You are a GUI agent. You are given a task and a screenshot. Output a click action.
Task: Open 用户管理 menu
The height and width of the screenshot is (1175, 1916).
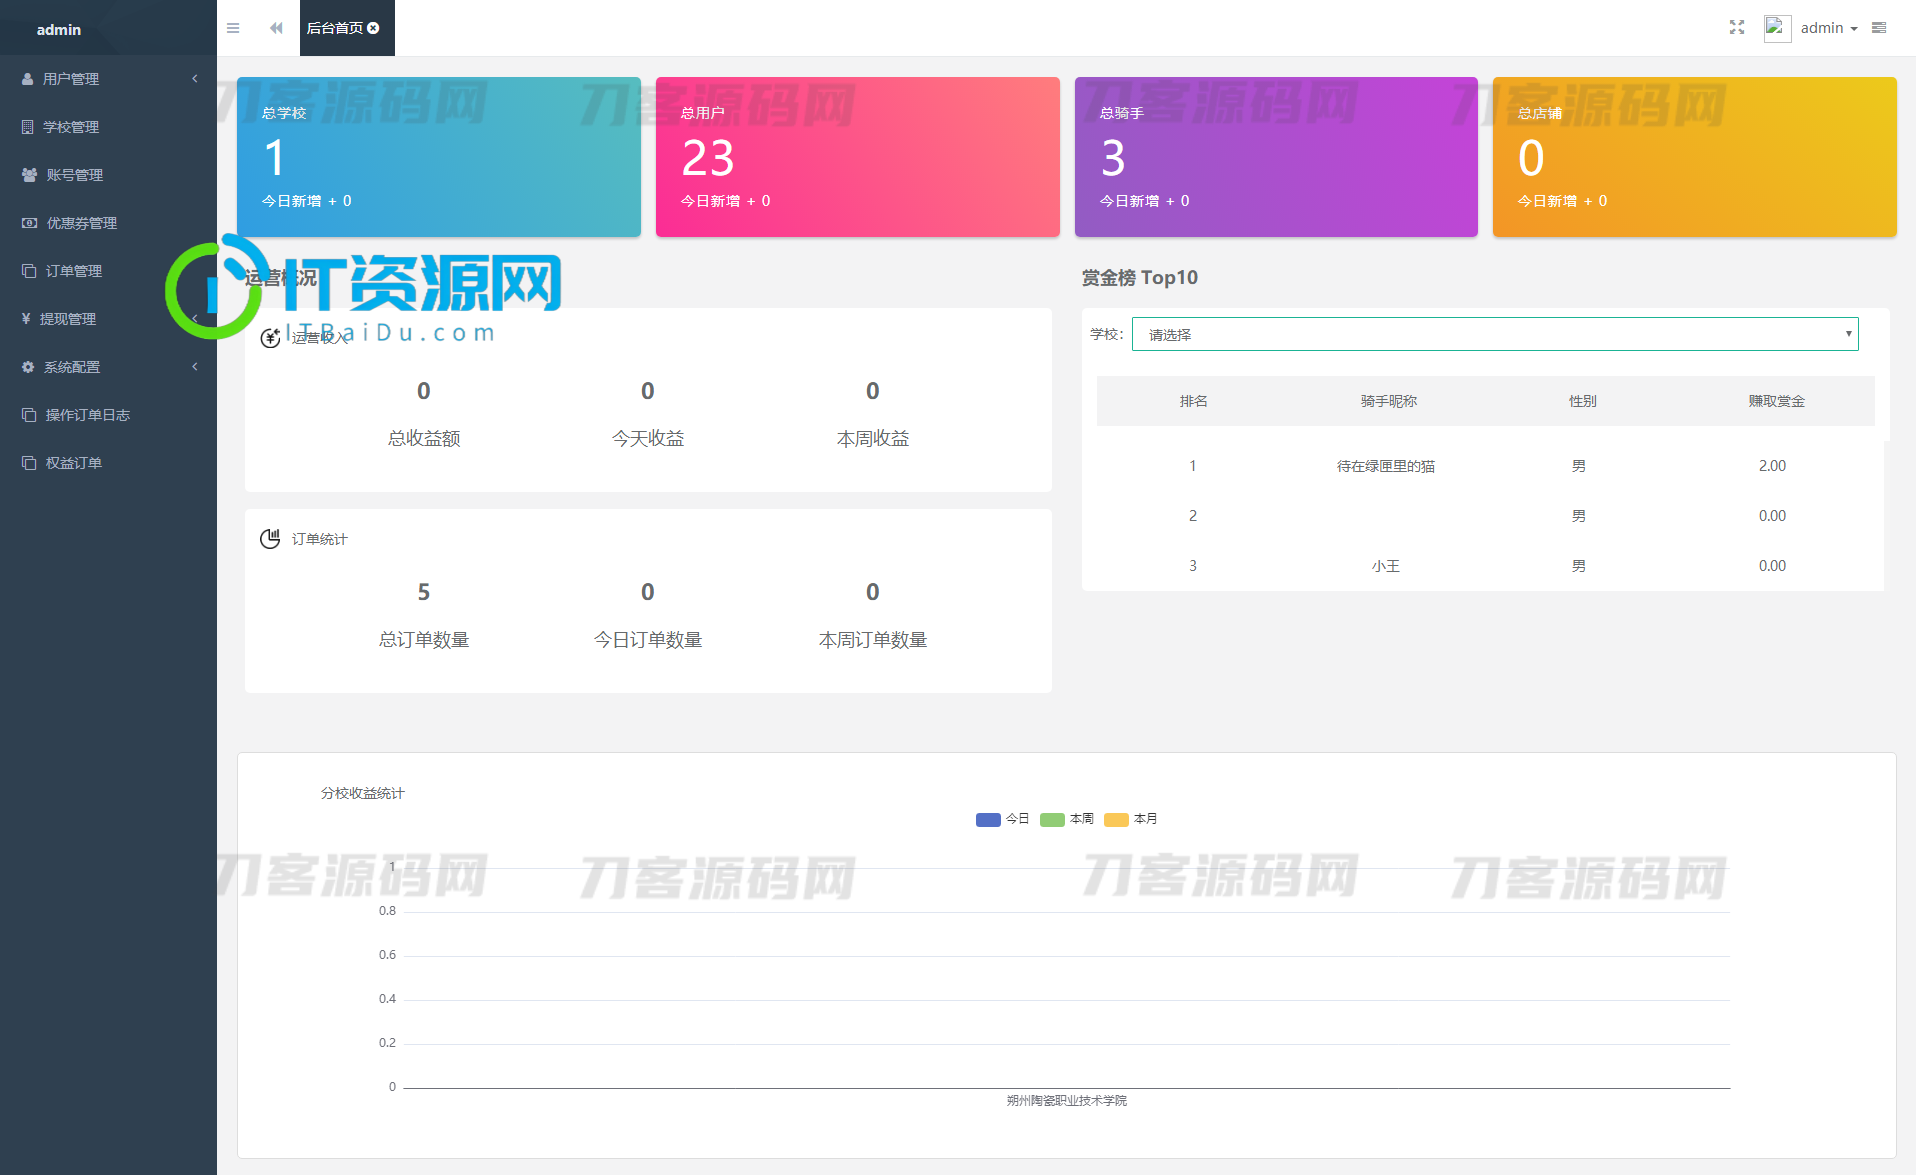click(x=108, y=79)
